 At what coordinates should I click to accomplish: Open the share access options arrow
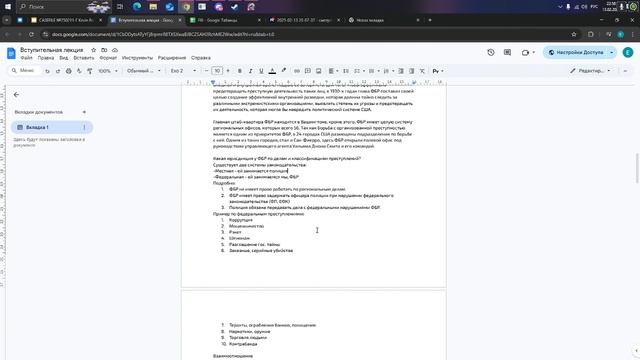point(611,52)
